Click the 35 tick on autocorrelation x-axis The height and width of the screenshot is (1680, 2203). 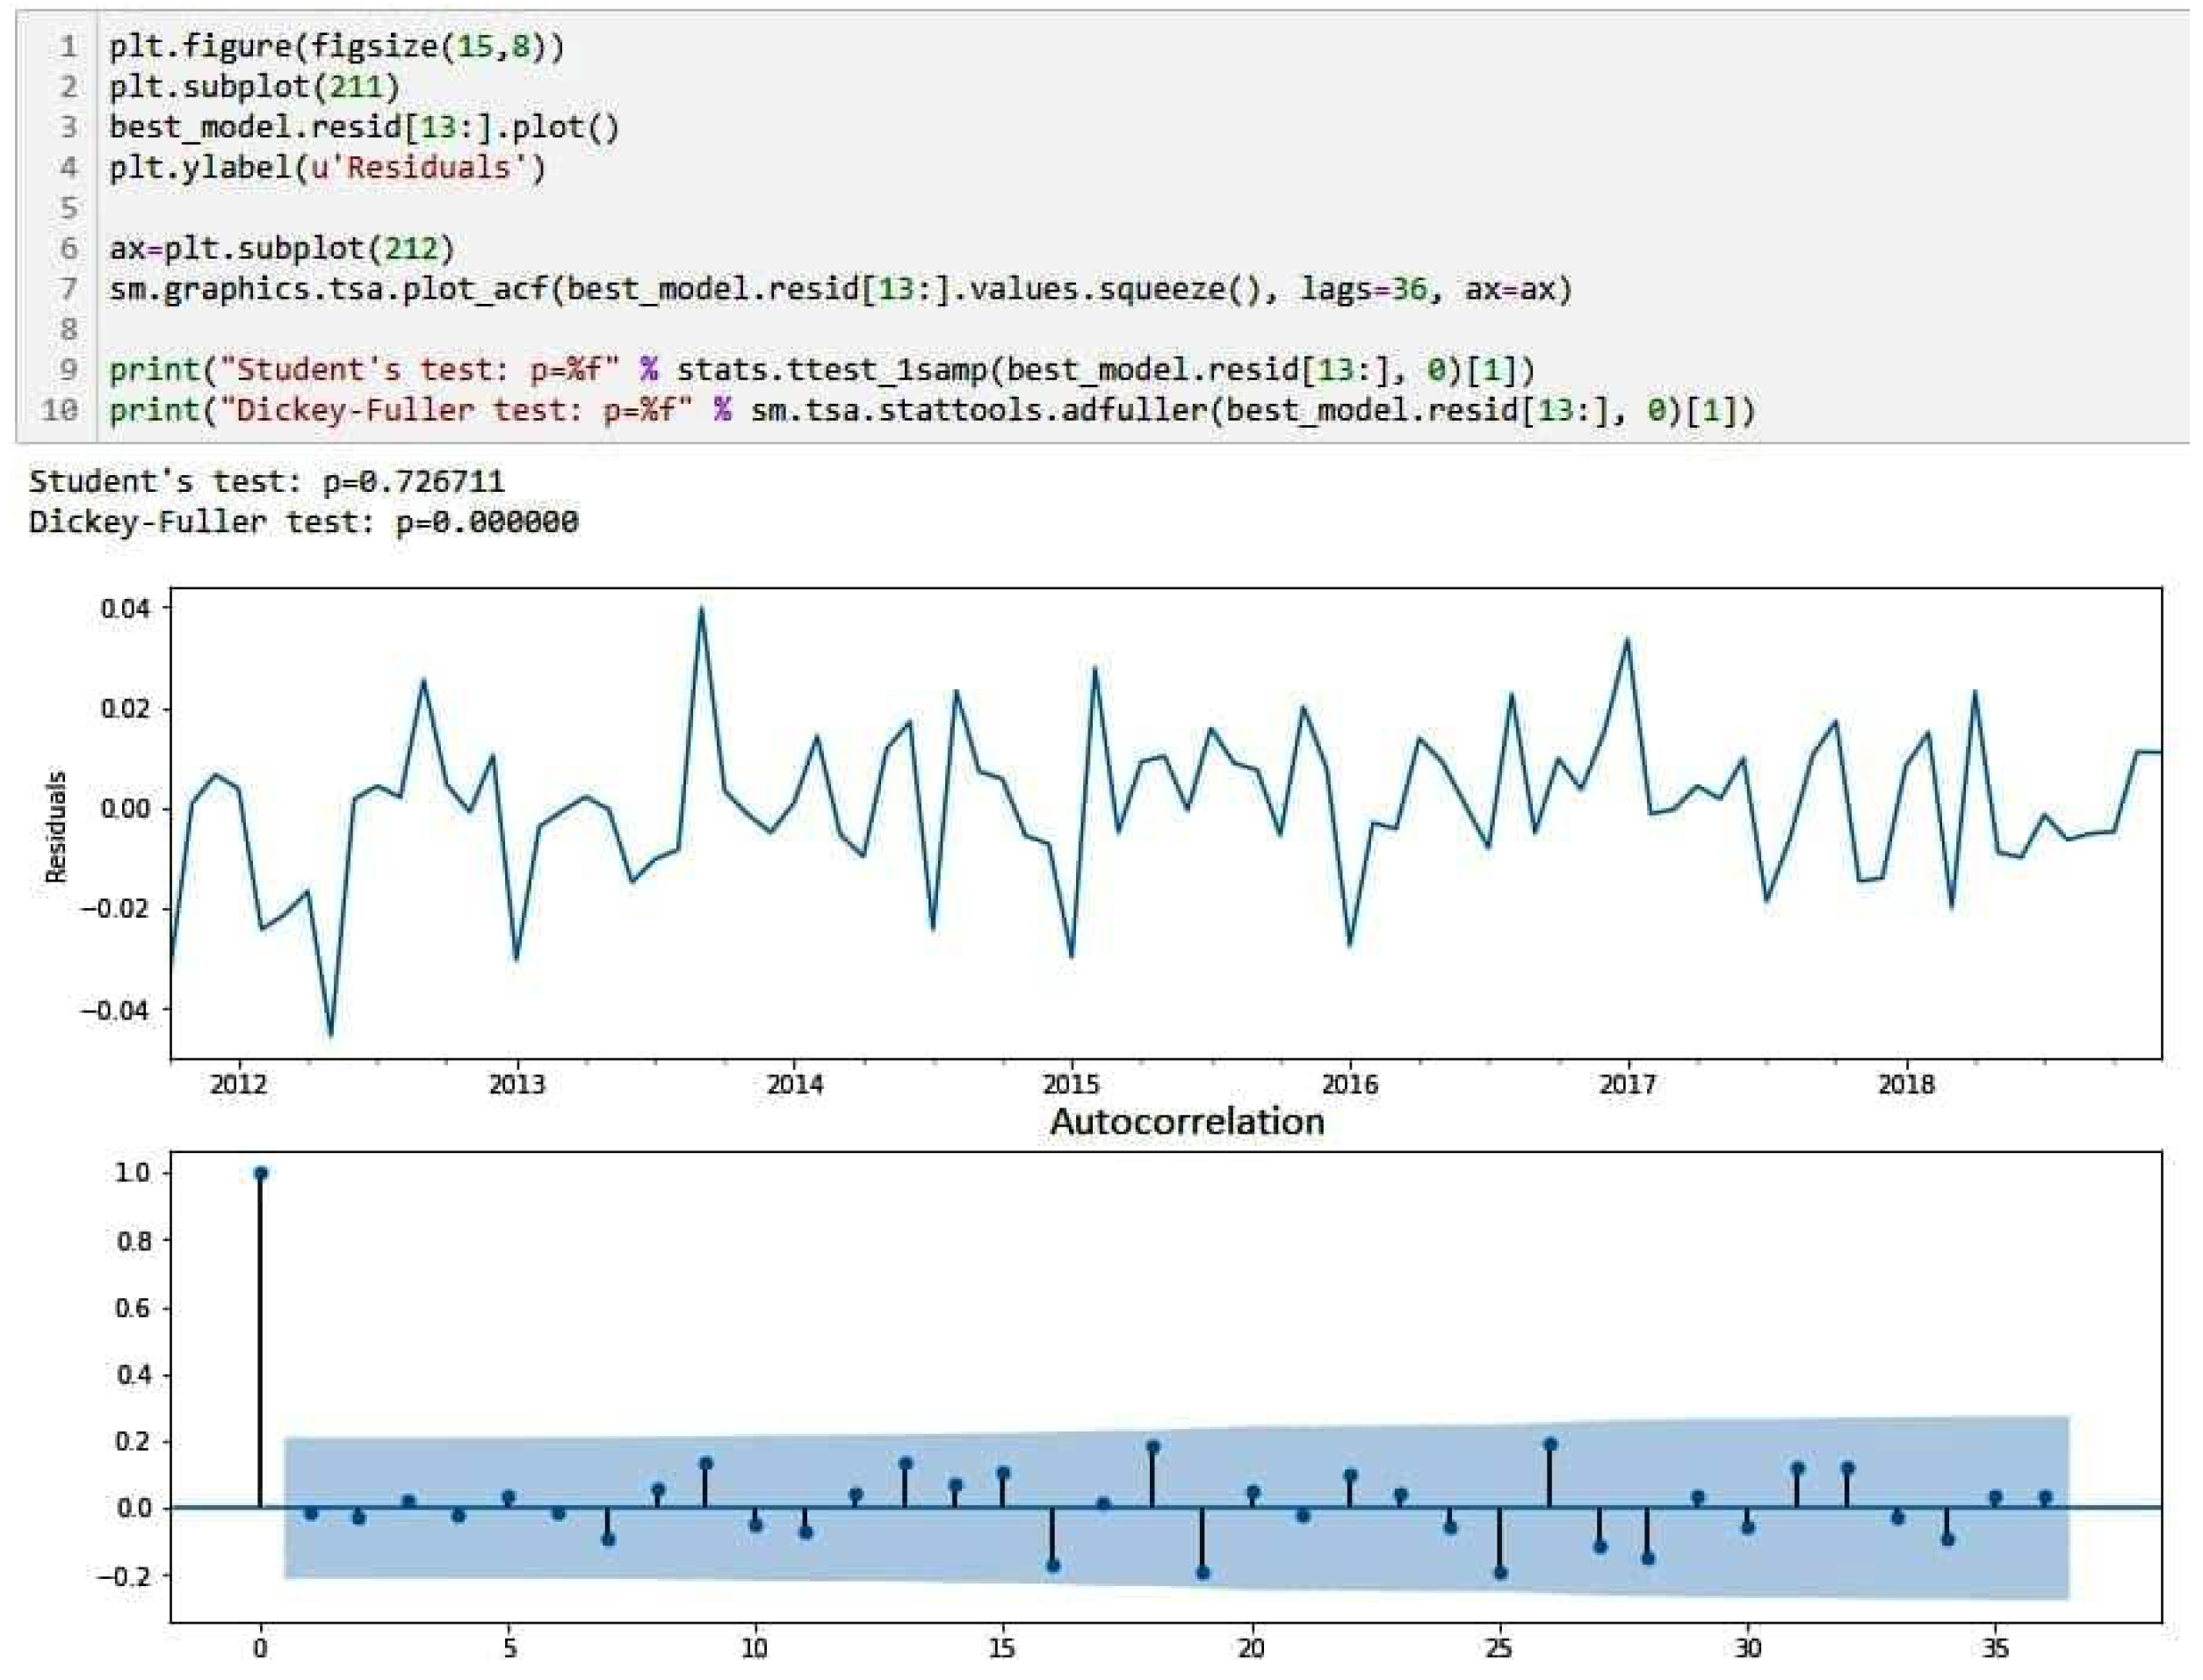(1994, 1648)
